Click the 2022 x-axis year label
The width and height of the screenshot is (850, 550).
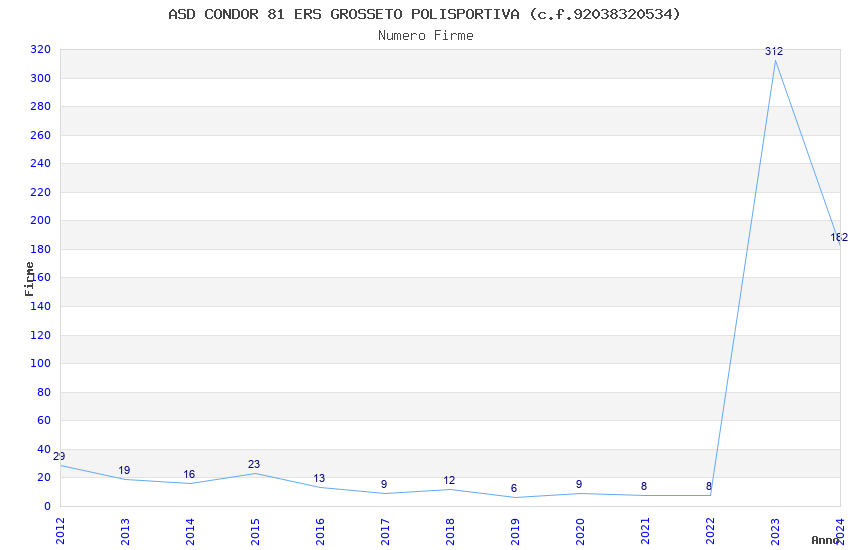click(x=711, y=531)
